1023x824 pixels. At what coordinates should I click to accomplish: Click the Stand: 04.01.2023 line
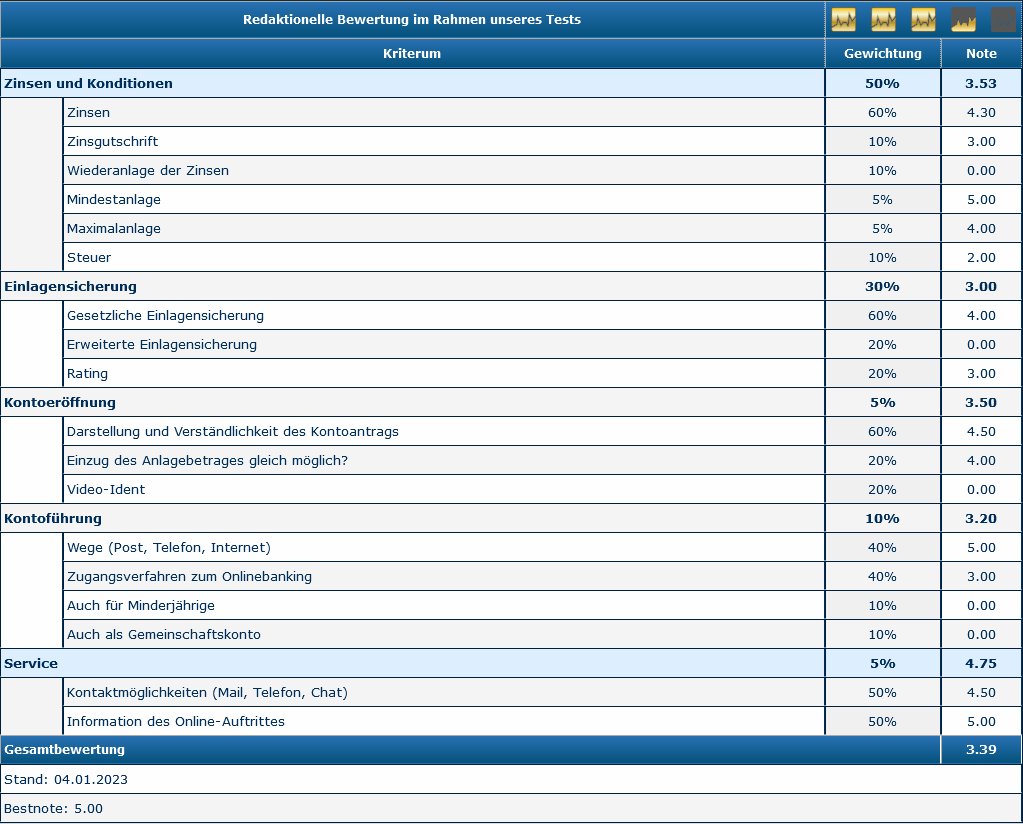(x=66, y=780)
